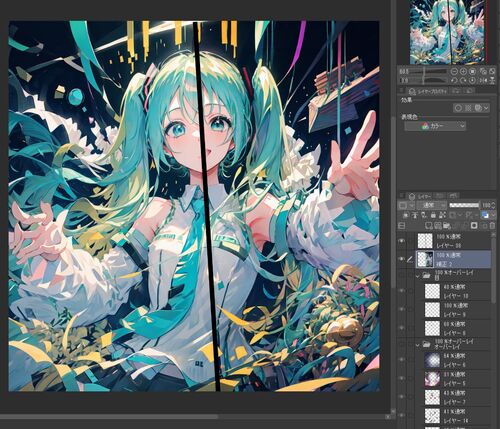Enable Layer color effect in Layer Property

coord(478,108)
